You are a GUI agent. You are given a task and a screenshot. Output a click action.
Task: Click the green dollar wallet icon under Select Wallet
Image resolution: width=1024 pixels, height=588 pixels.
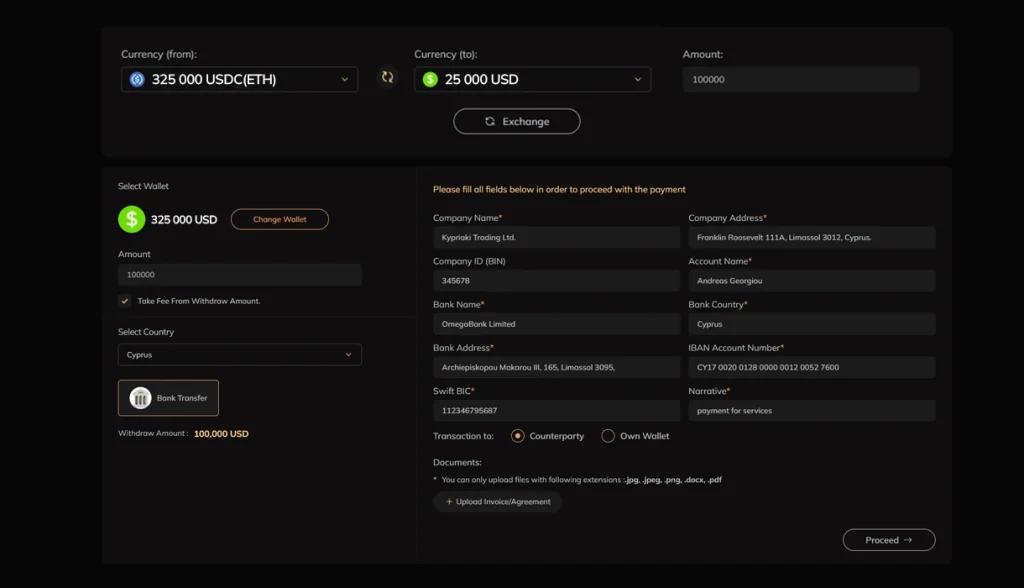pos(130,219)
